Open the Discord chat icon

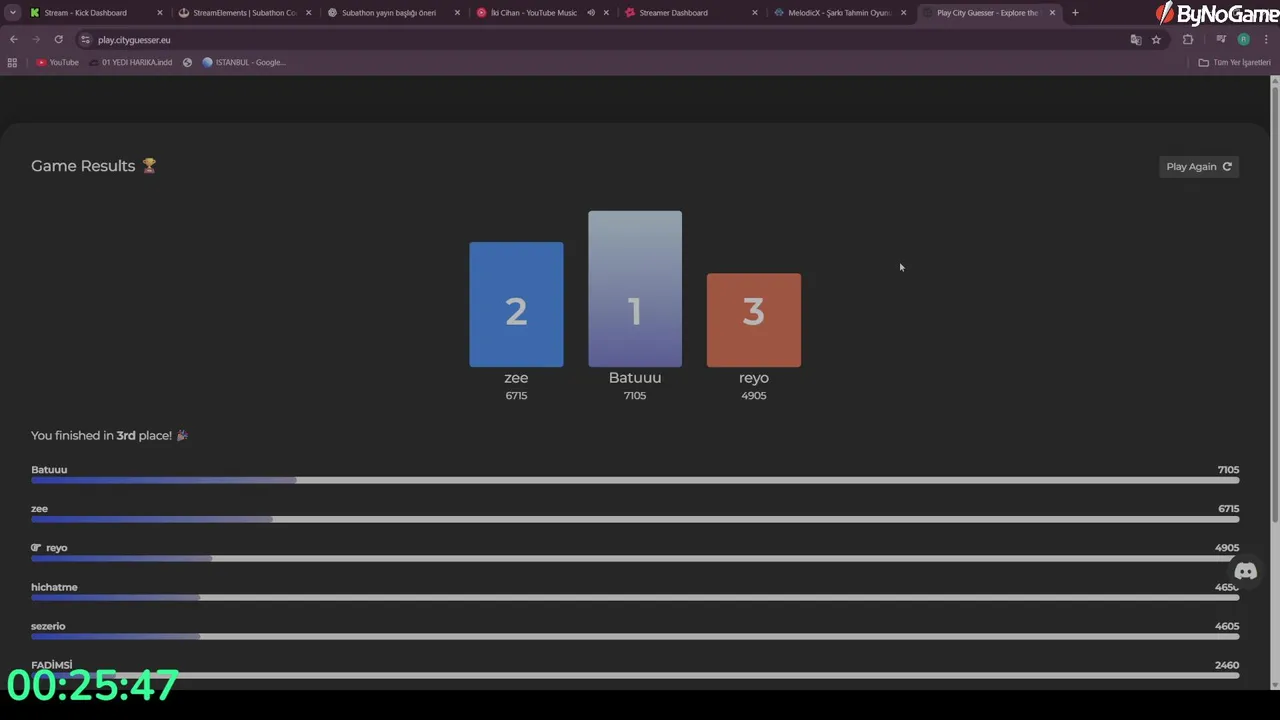coord(1245,572)
